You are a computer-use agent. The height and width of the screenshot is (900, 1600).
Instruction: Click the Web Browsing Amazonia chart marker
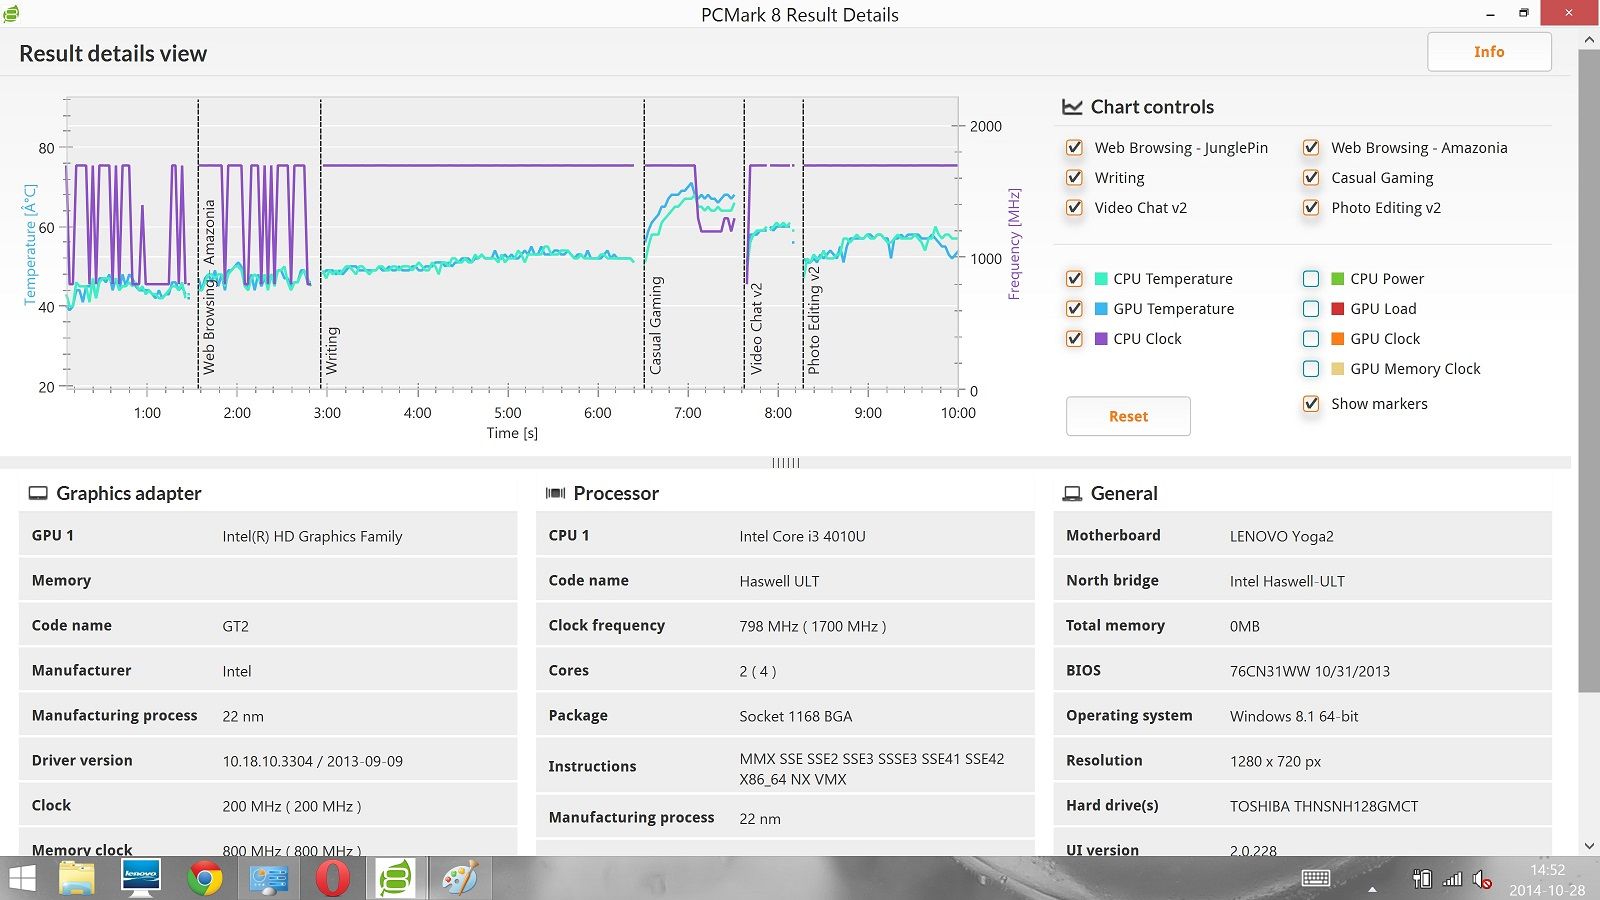pos(209,287)
